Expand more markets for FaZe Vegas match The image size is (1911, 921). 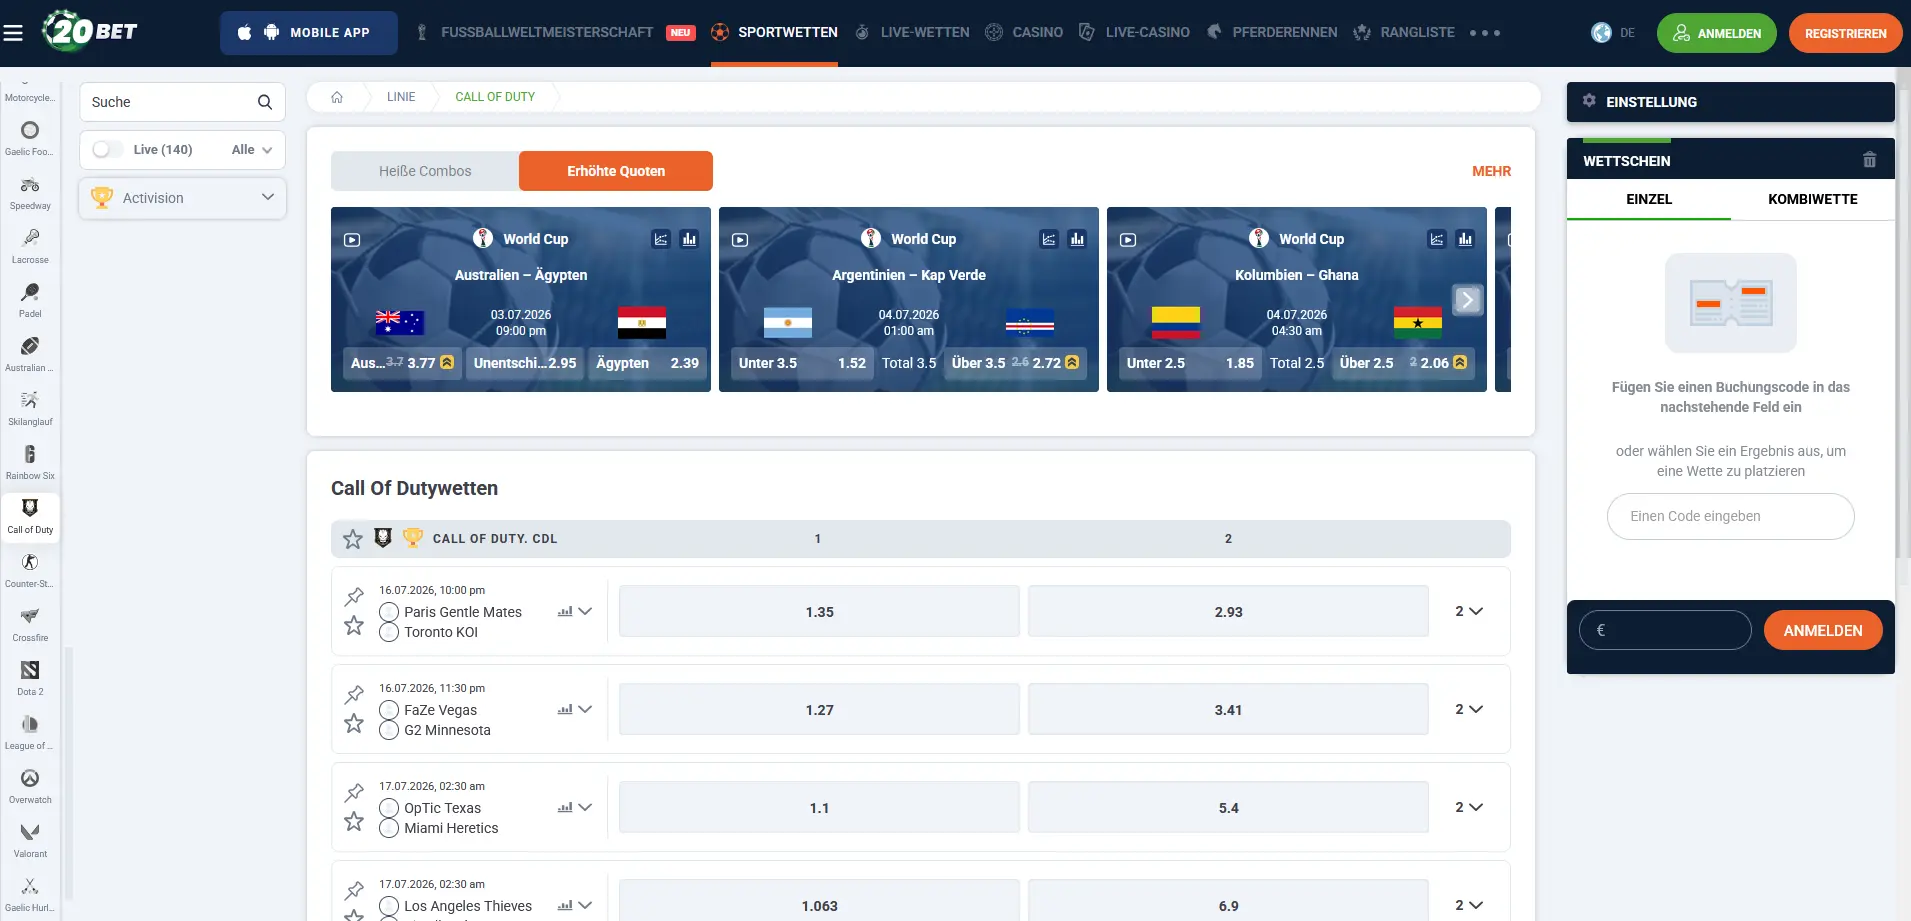point(1469,709)
